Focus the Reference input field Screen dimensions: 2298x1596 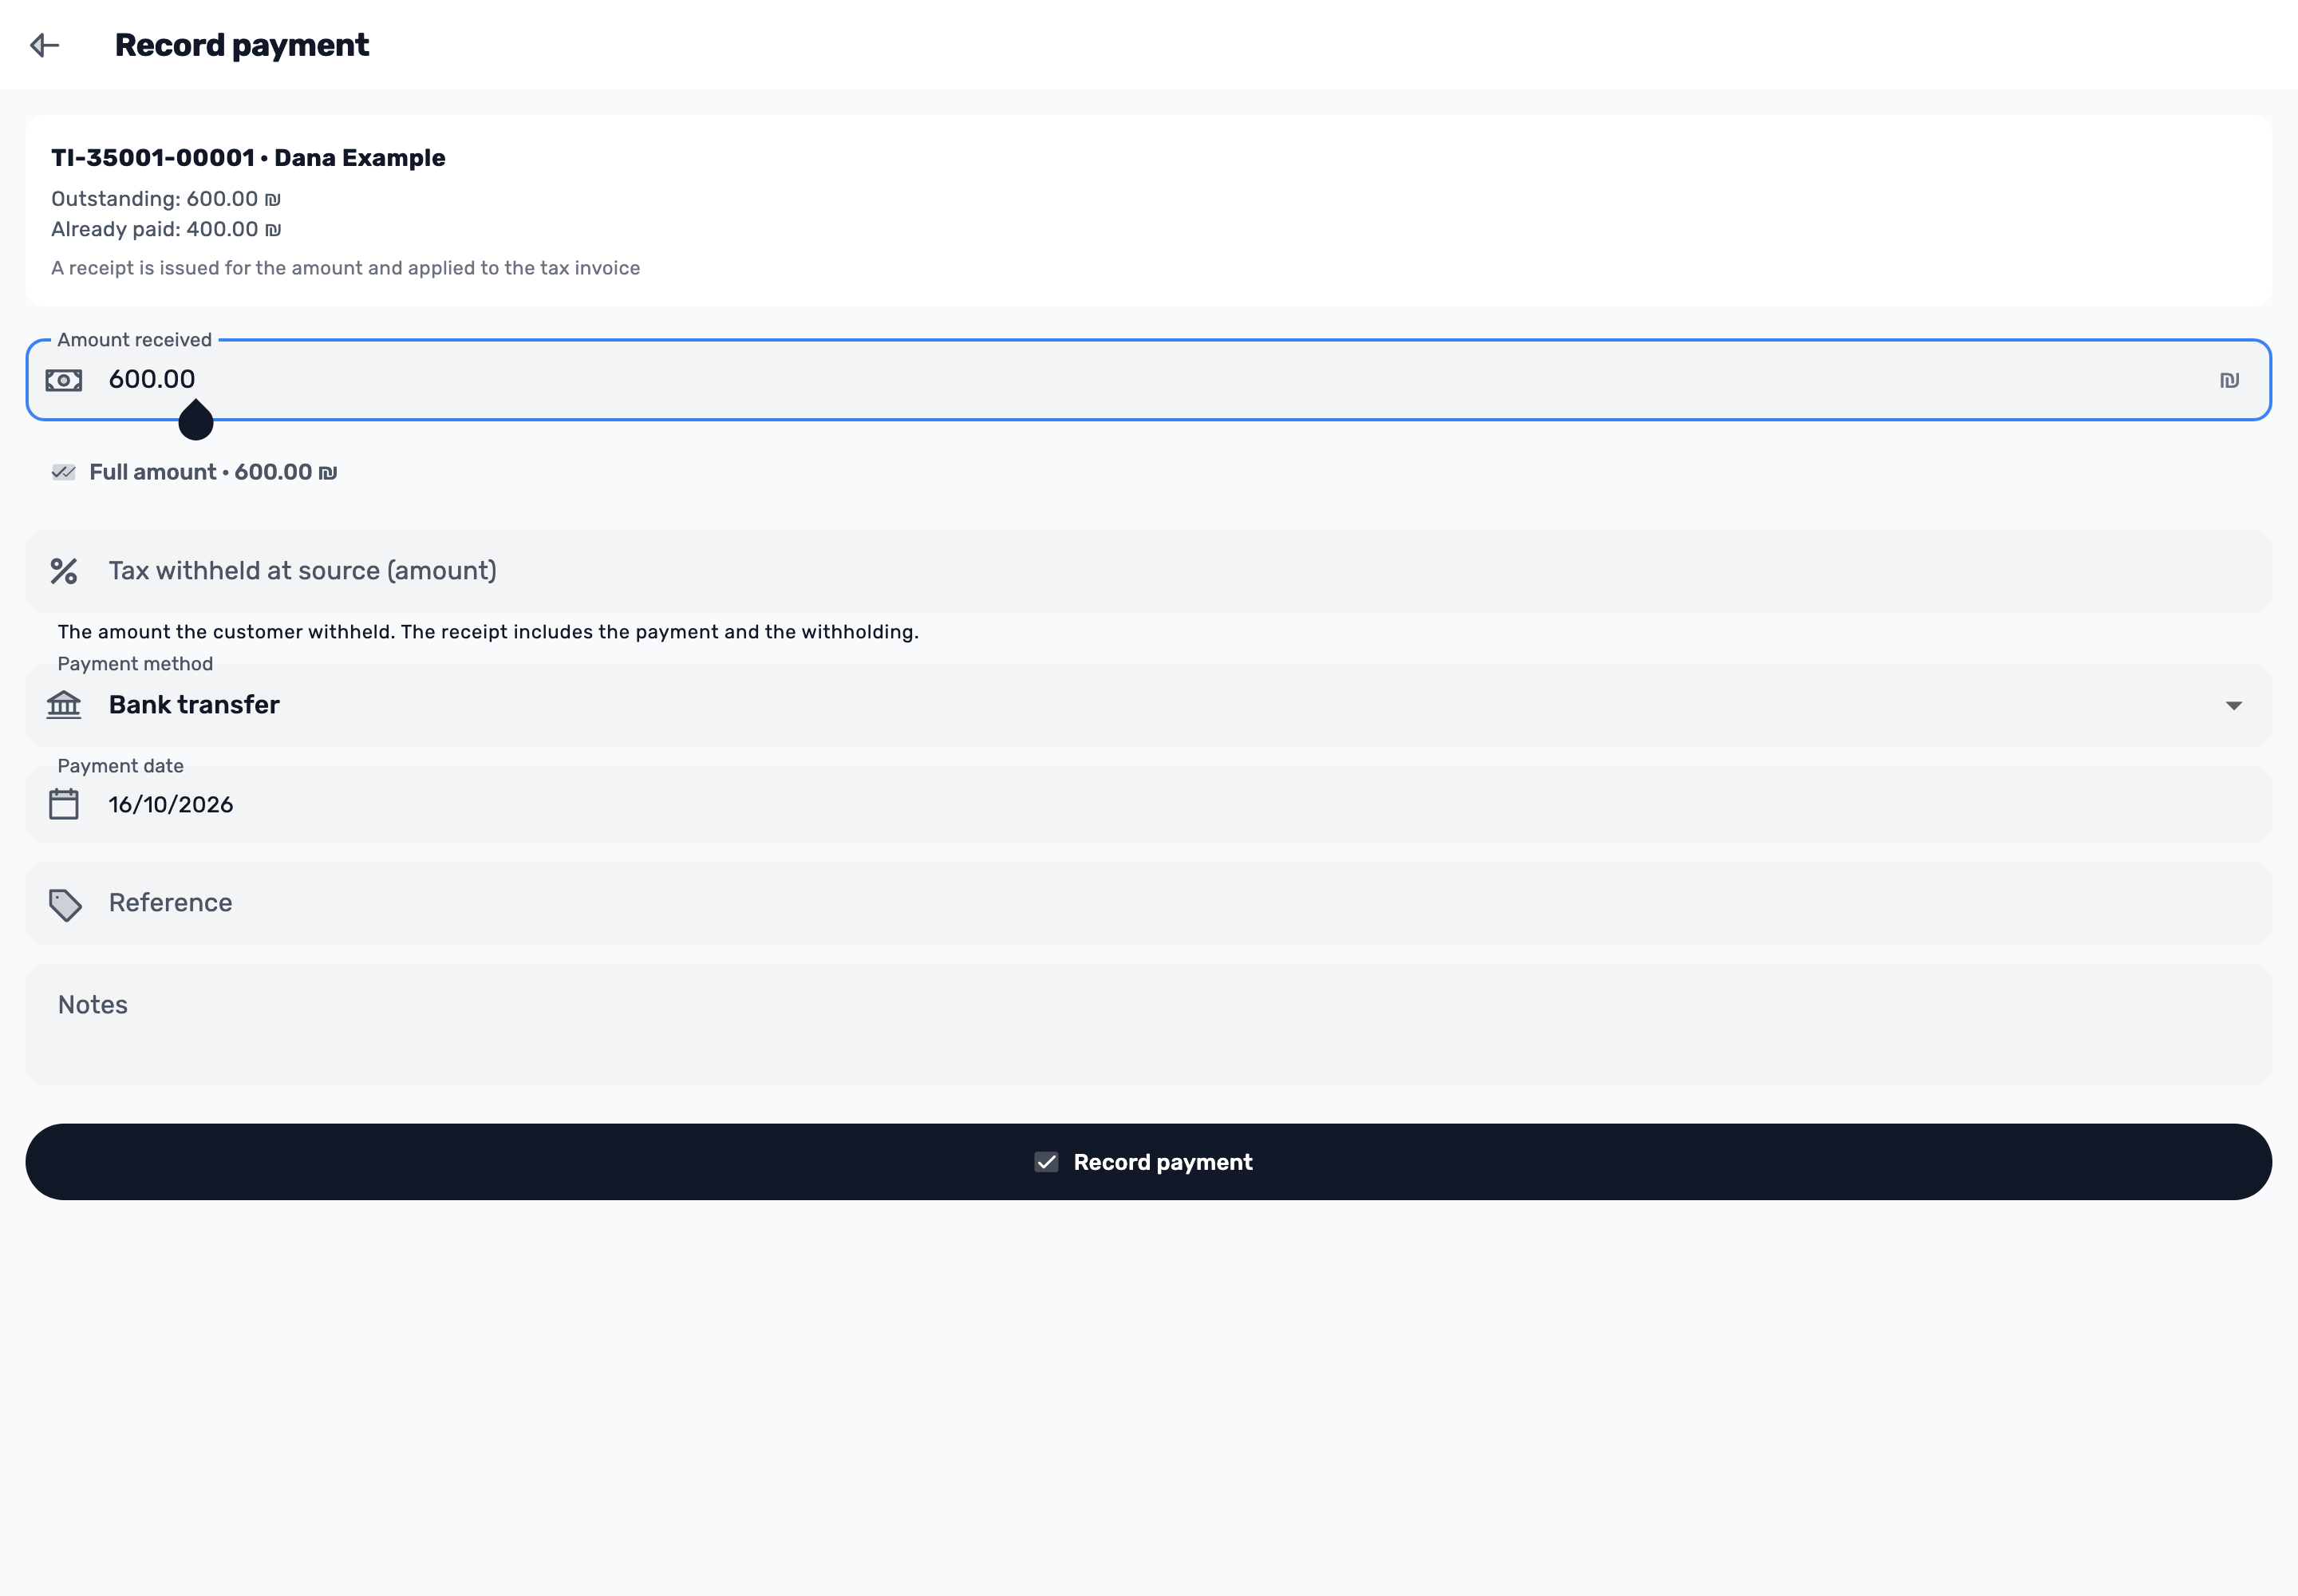tap(1148, 903)
